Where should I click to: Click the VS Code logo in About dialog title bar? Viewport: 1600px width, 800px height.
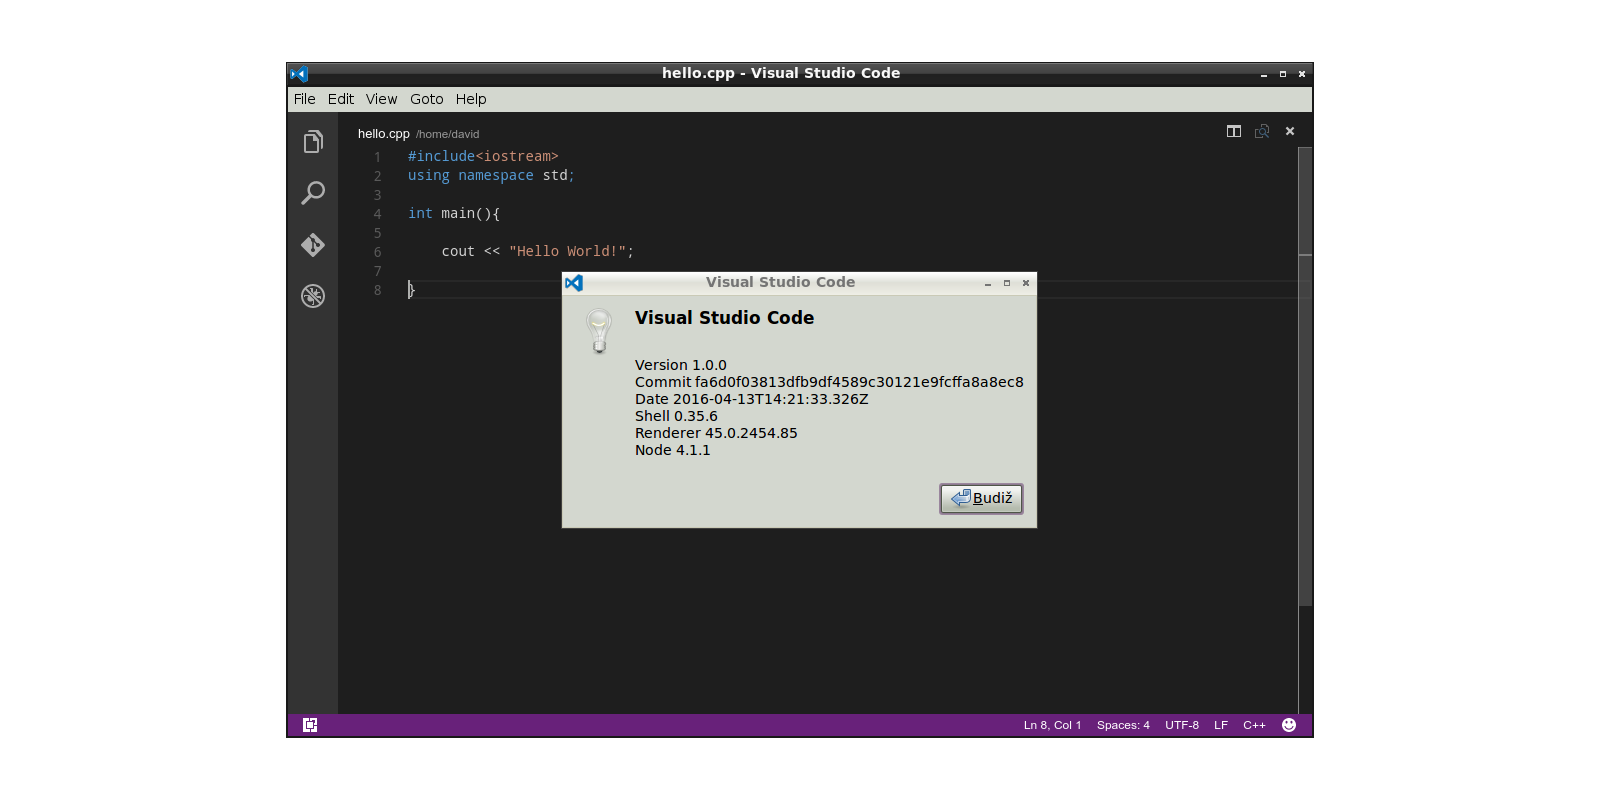[574, 283]
